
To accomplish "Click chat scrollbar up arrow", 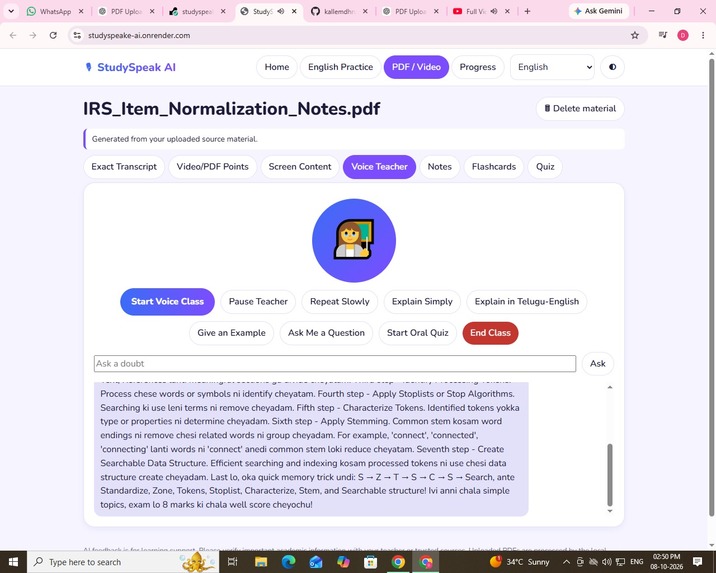I will (610, 387).
